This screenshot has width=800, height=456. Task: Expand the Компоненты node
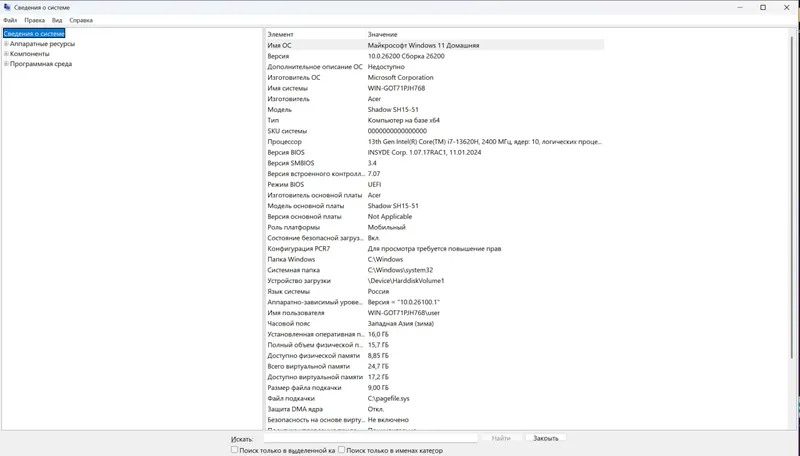pos(6,54)
